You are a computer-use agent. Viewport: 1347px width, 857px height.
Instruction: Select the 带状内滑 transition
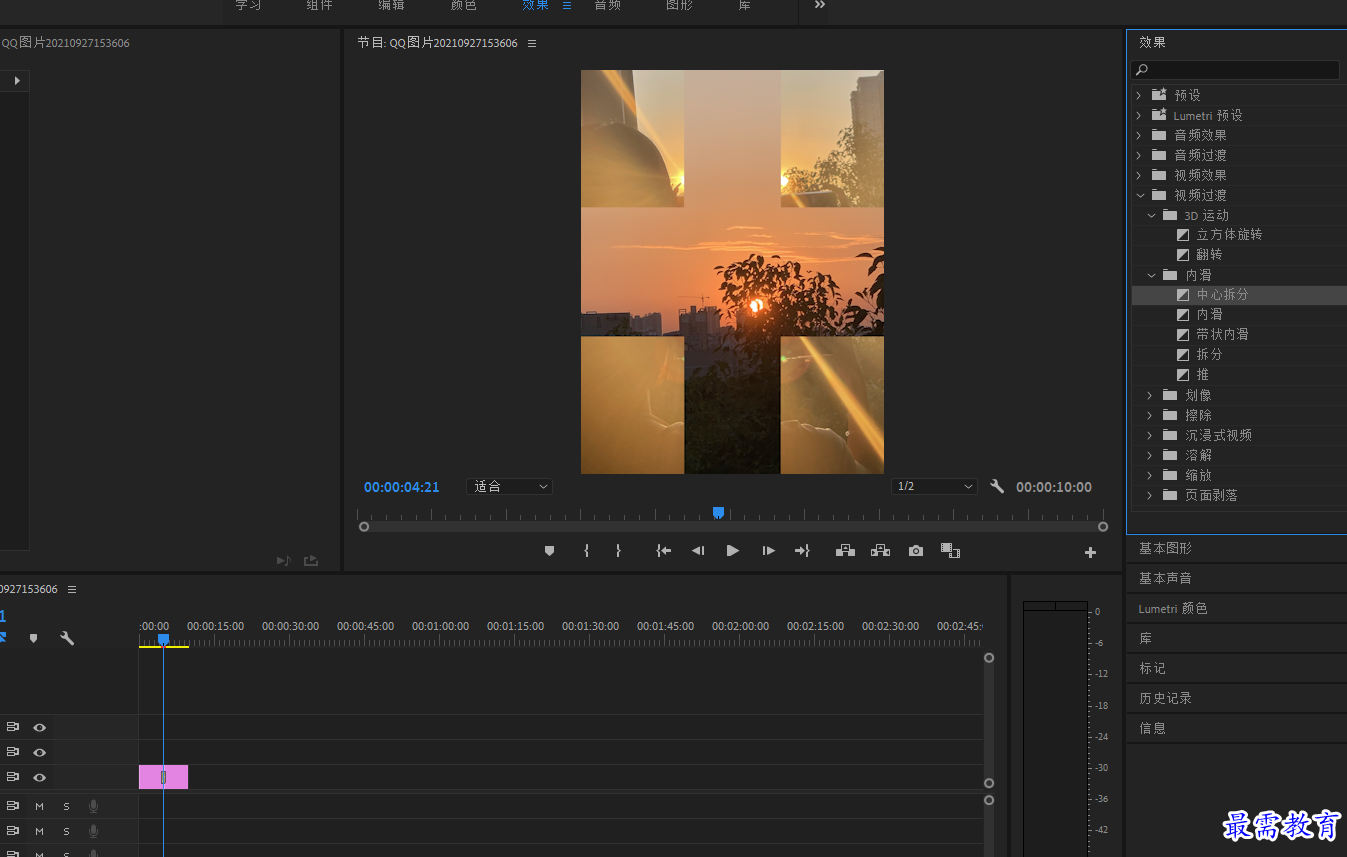pyautogui.click(x=1222, y=335)
